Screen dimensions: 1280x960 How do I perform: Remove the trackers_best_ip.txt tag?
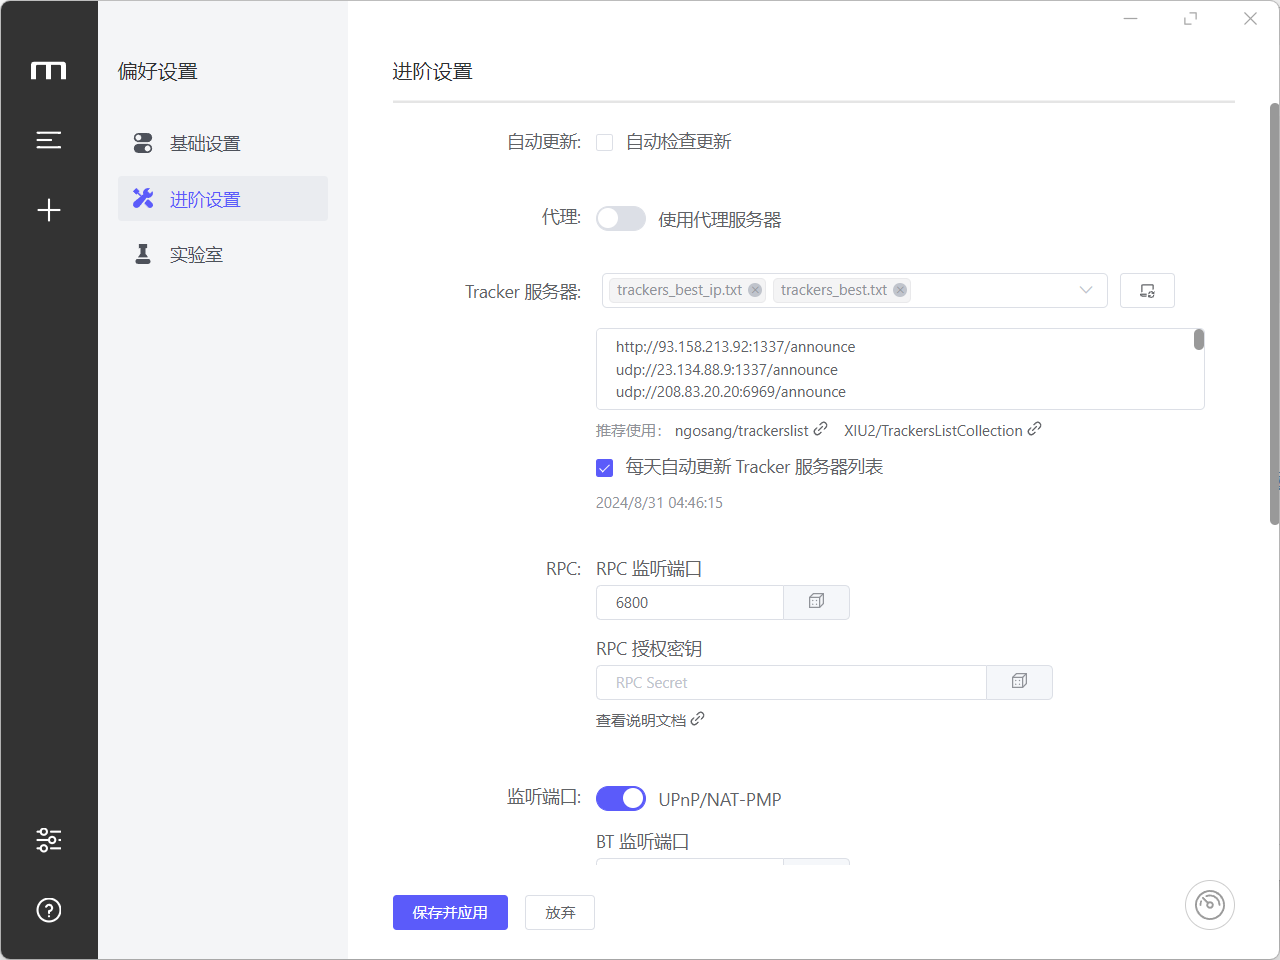pyautogui.click(x=755, y=291)
